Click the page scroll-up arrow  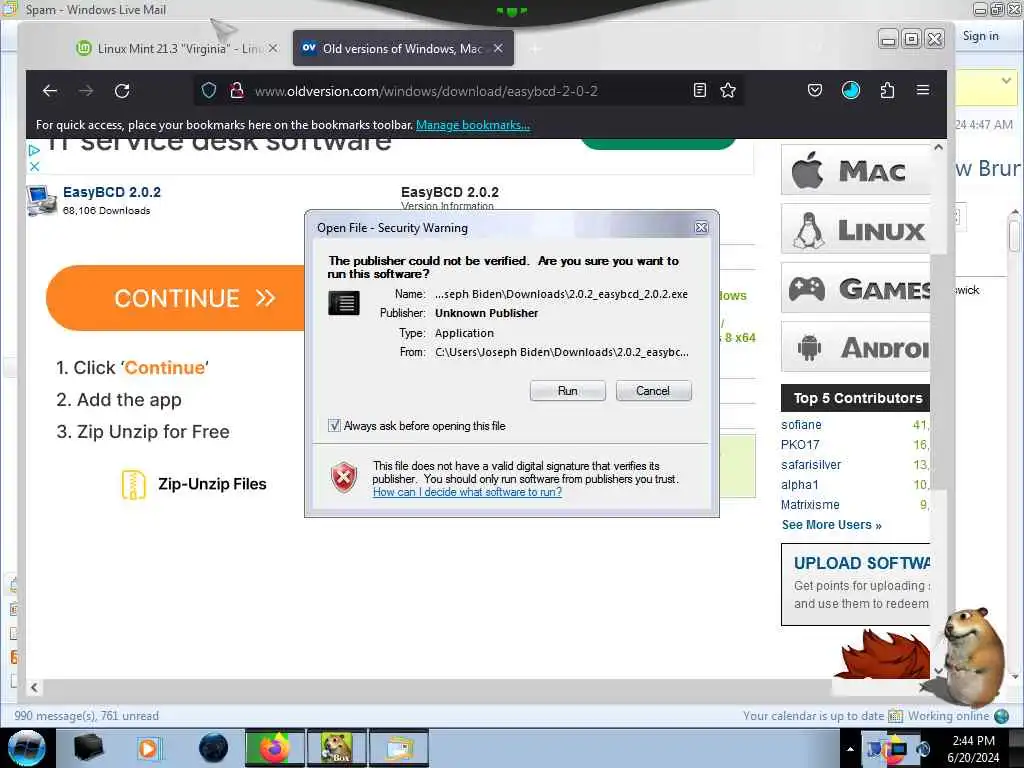938,148
